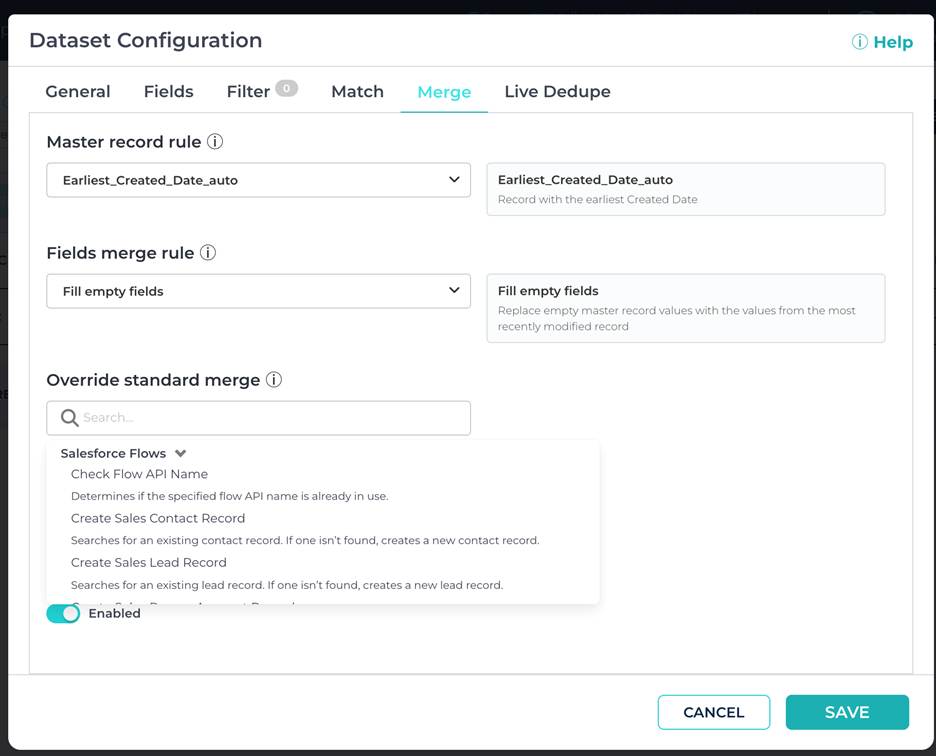Viewport: 936px width, 756px height.
Task: Collapse the Salesforce Flows section
Action: pyautogui.click(x=181, y=453)
